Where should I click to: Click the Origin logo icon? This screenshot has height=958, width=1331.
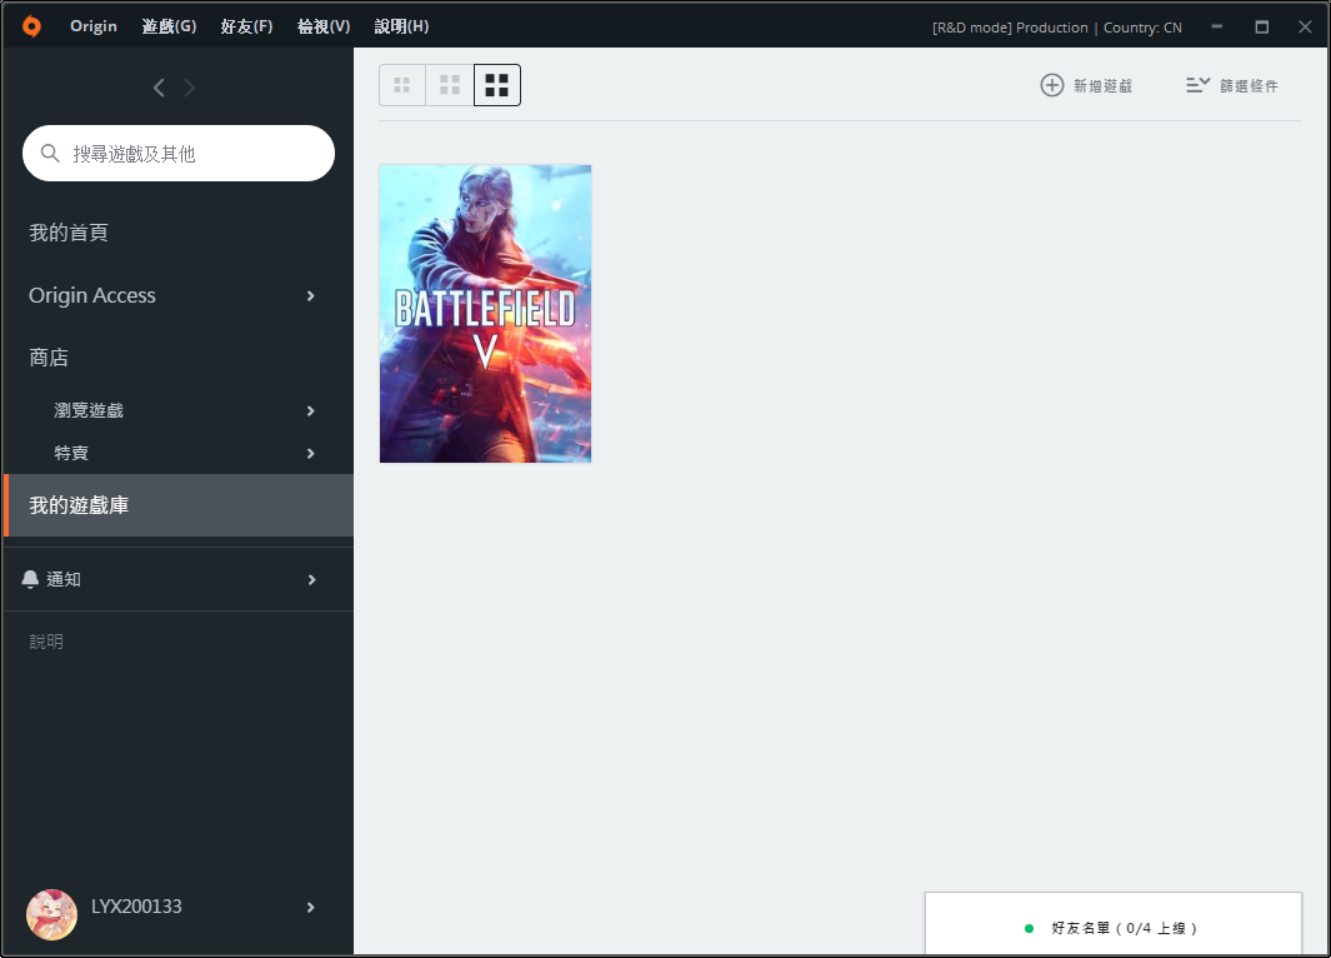click(x=32, y=26)
